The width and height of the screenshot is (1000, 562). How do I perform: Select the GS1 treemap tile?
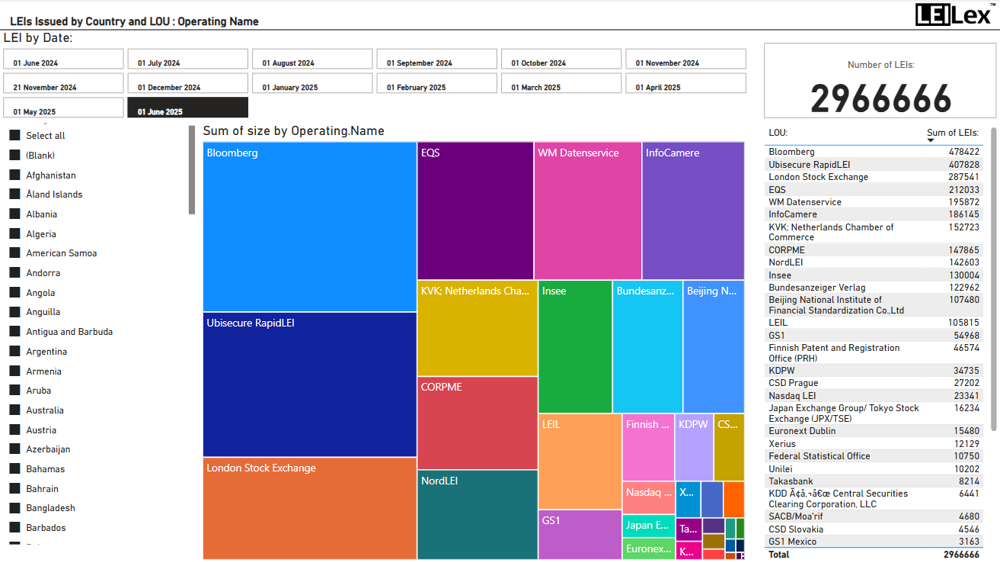580,535
